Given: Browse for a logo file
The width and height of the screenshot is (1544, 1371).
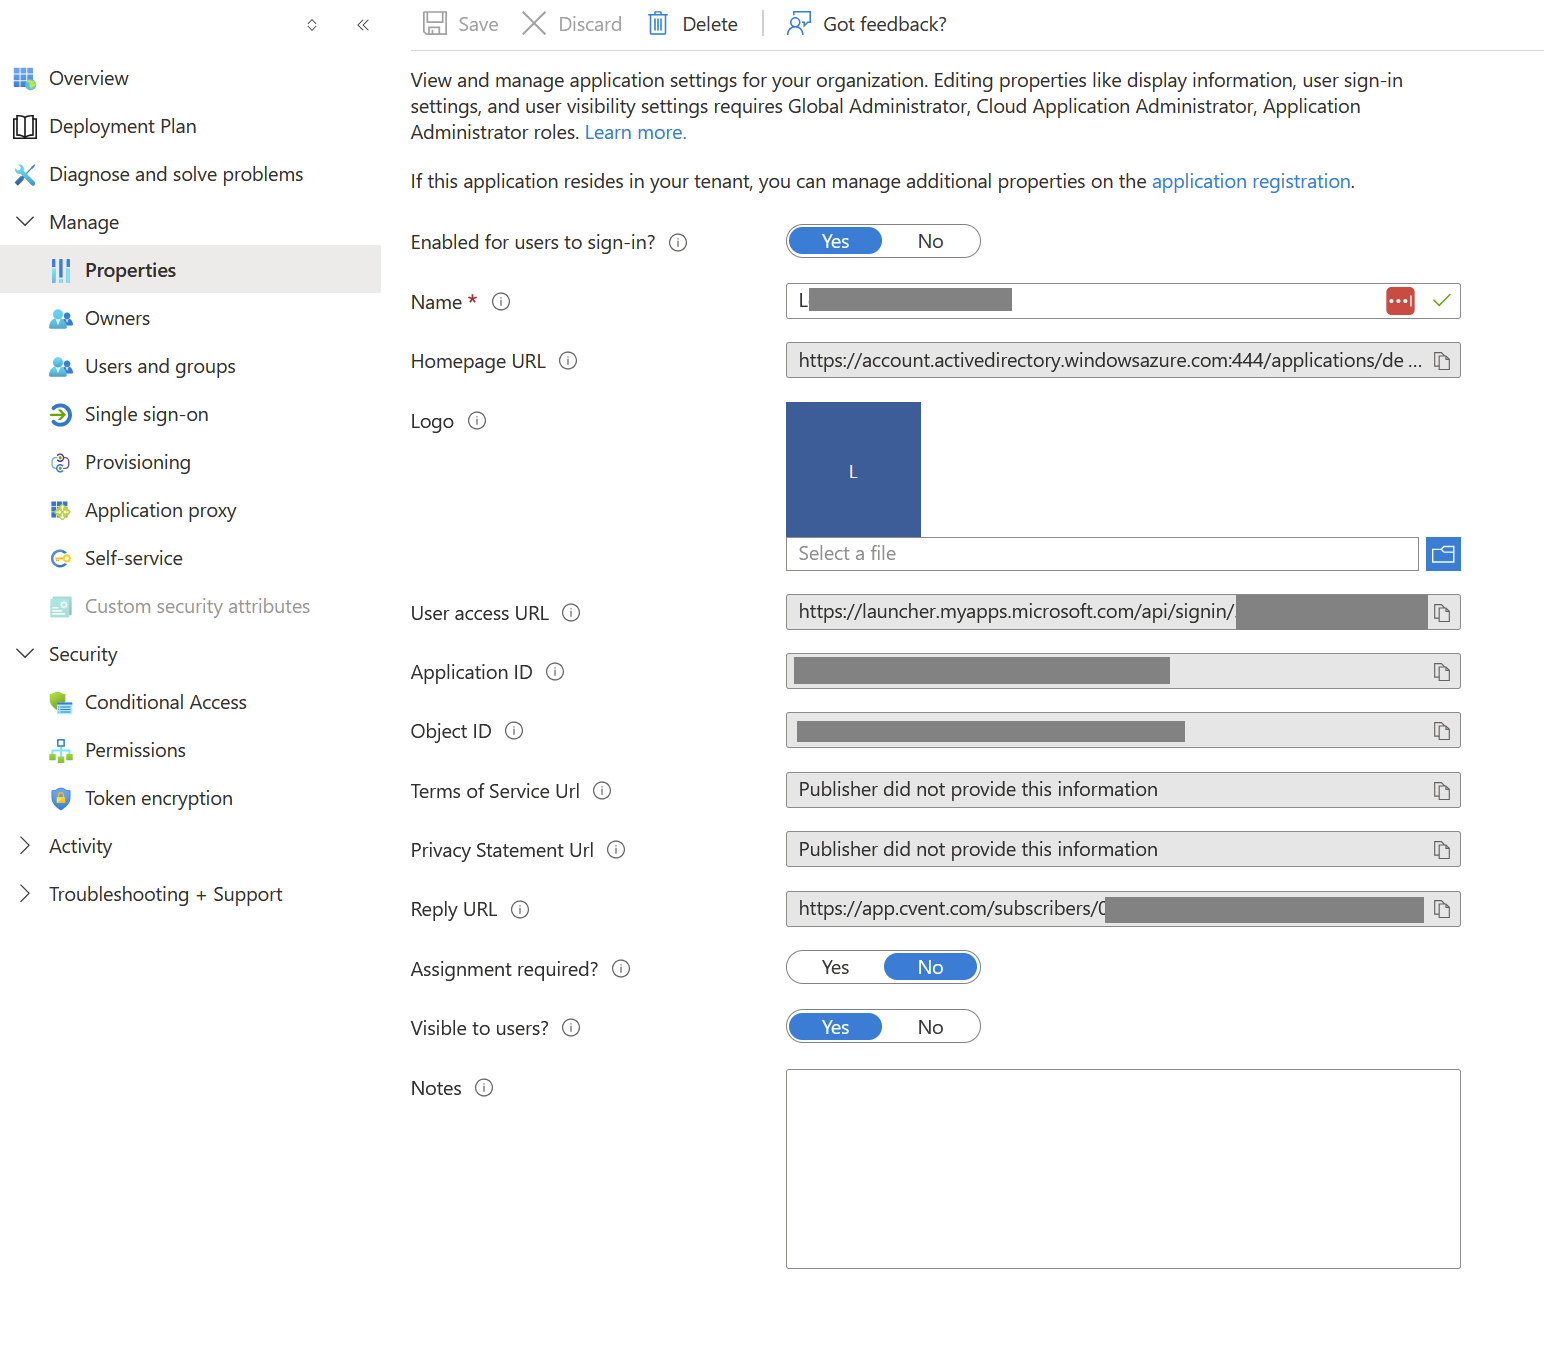Looking at the screenshot, I should point(1443,554).
